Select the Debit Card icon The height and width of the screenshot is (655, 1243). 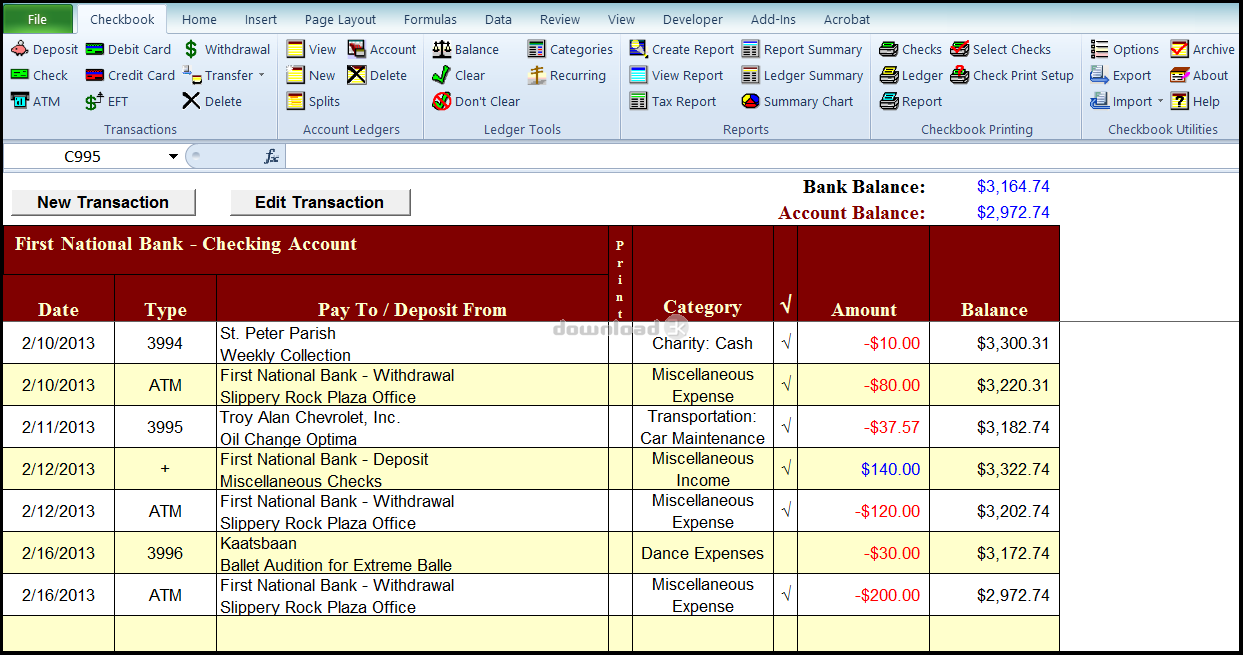click(95, 49)
